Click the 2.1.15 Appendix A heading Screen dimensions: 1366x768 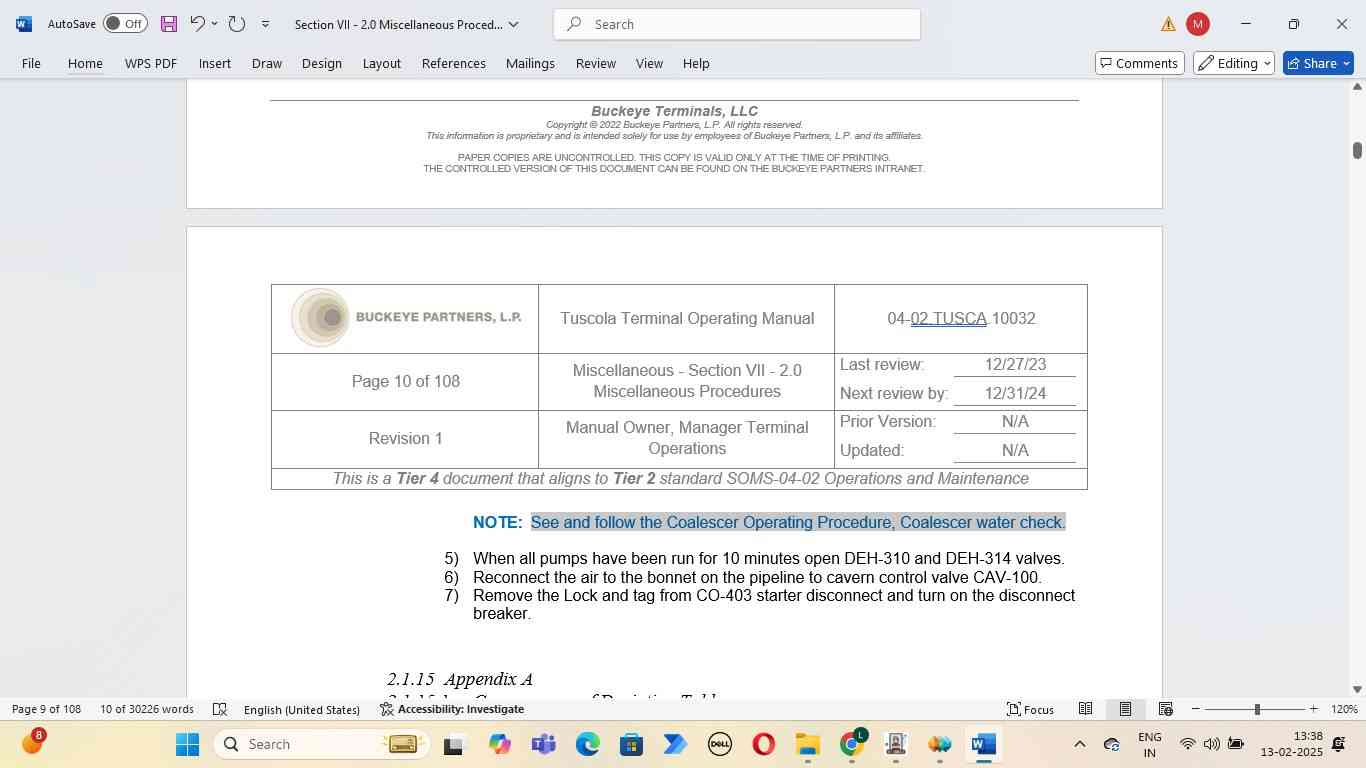(460, 679)
